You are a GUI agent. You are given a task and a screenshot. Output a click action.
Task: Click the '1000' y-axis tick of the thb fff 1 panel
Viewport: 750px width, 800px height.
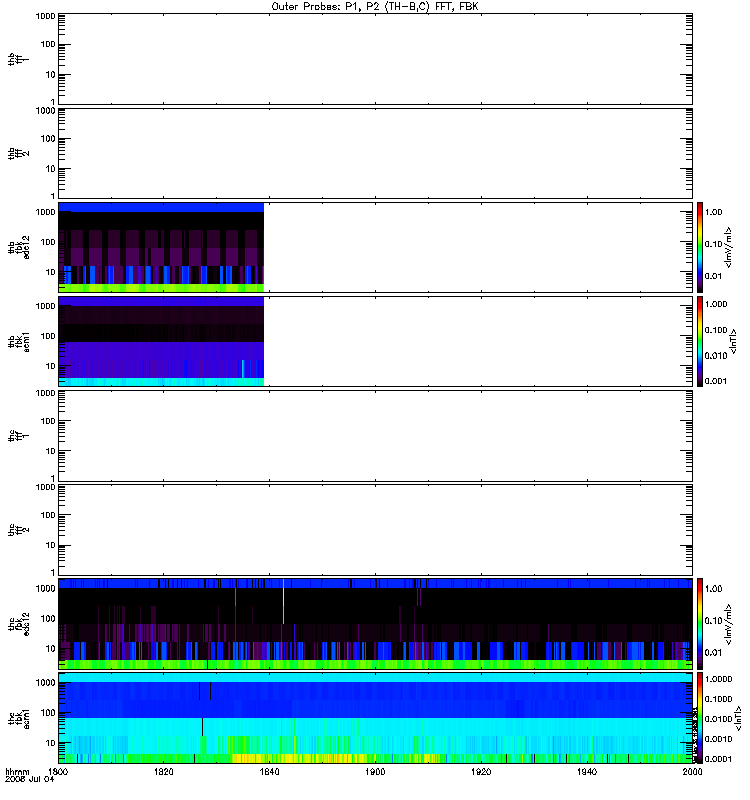[x=45, y=16]
